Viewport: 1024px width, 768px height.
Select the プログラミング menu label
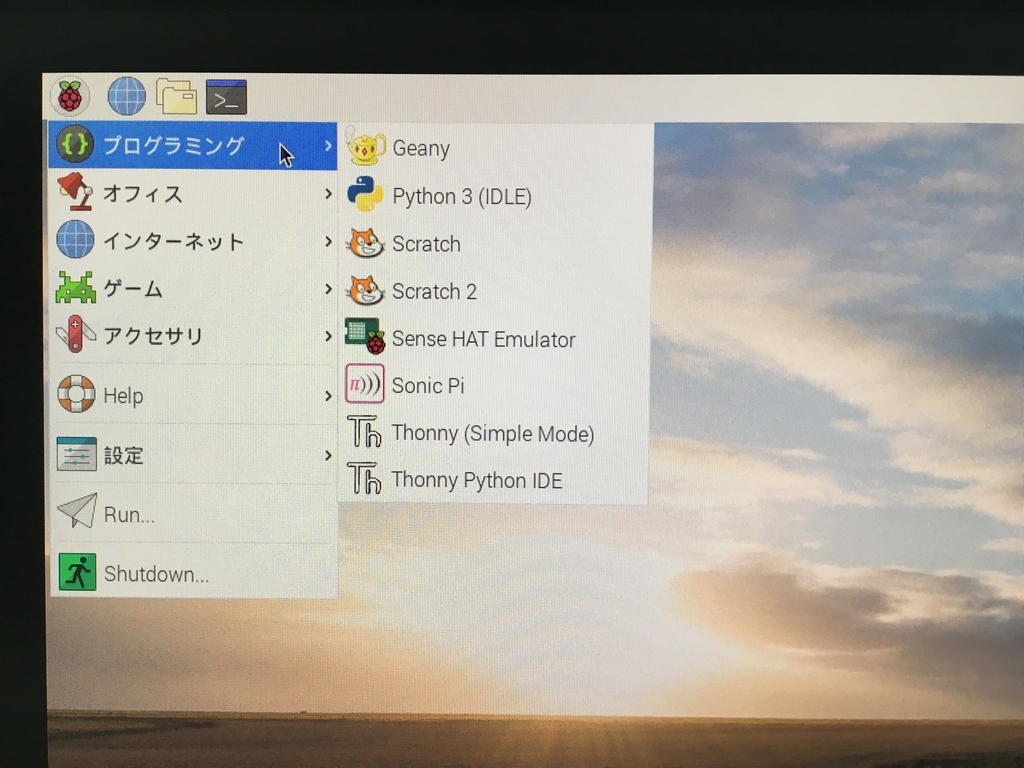pyautogui.click(x=174, y=145)
